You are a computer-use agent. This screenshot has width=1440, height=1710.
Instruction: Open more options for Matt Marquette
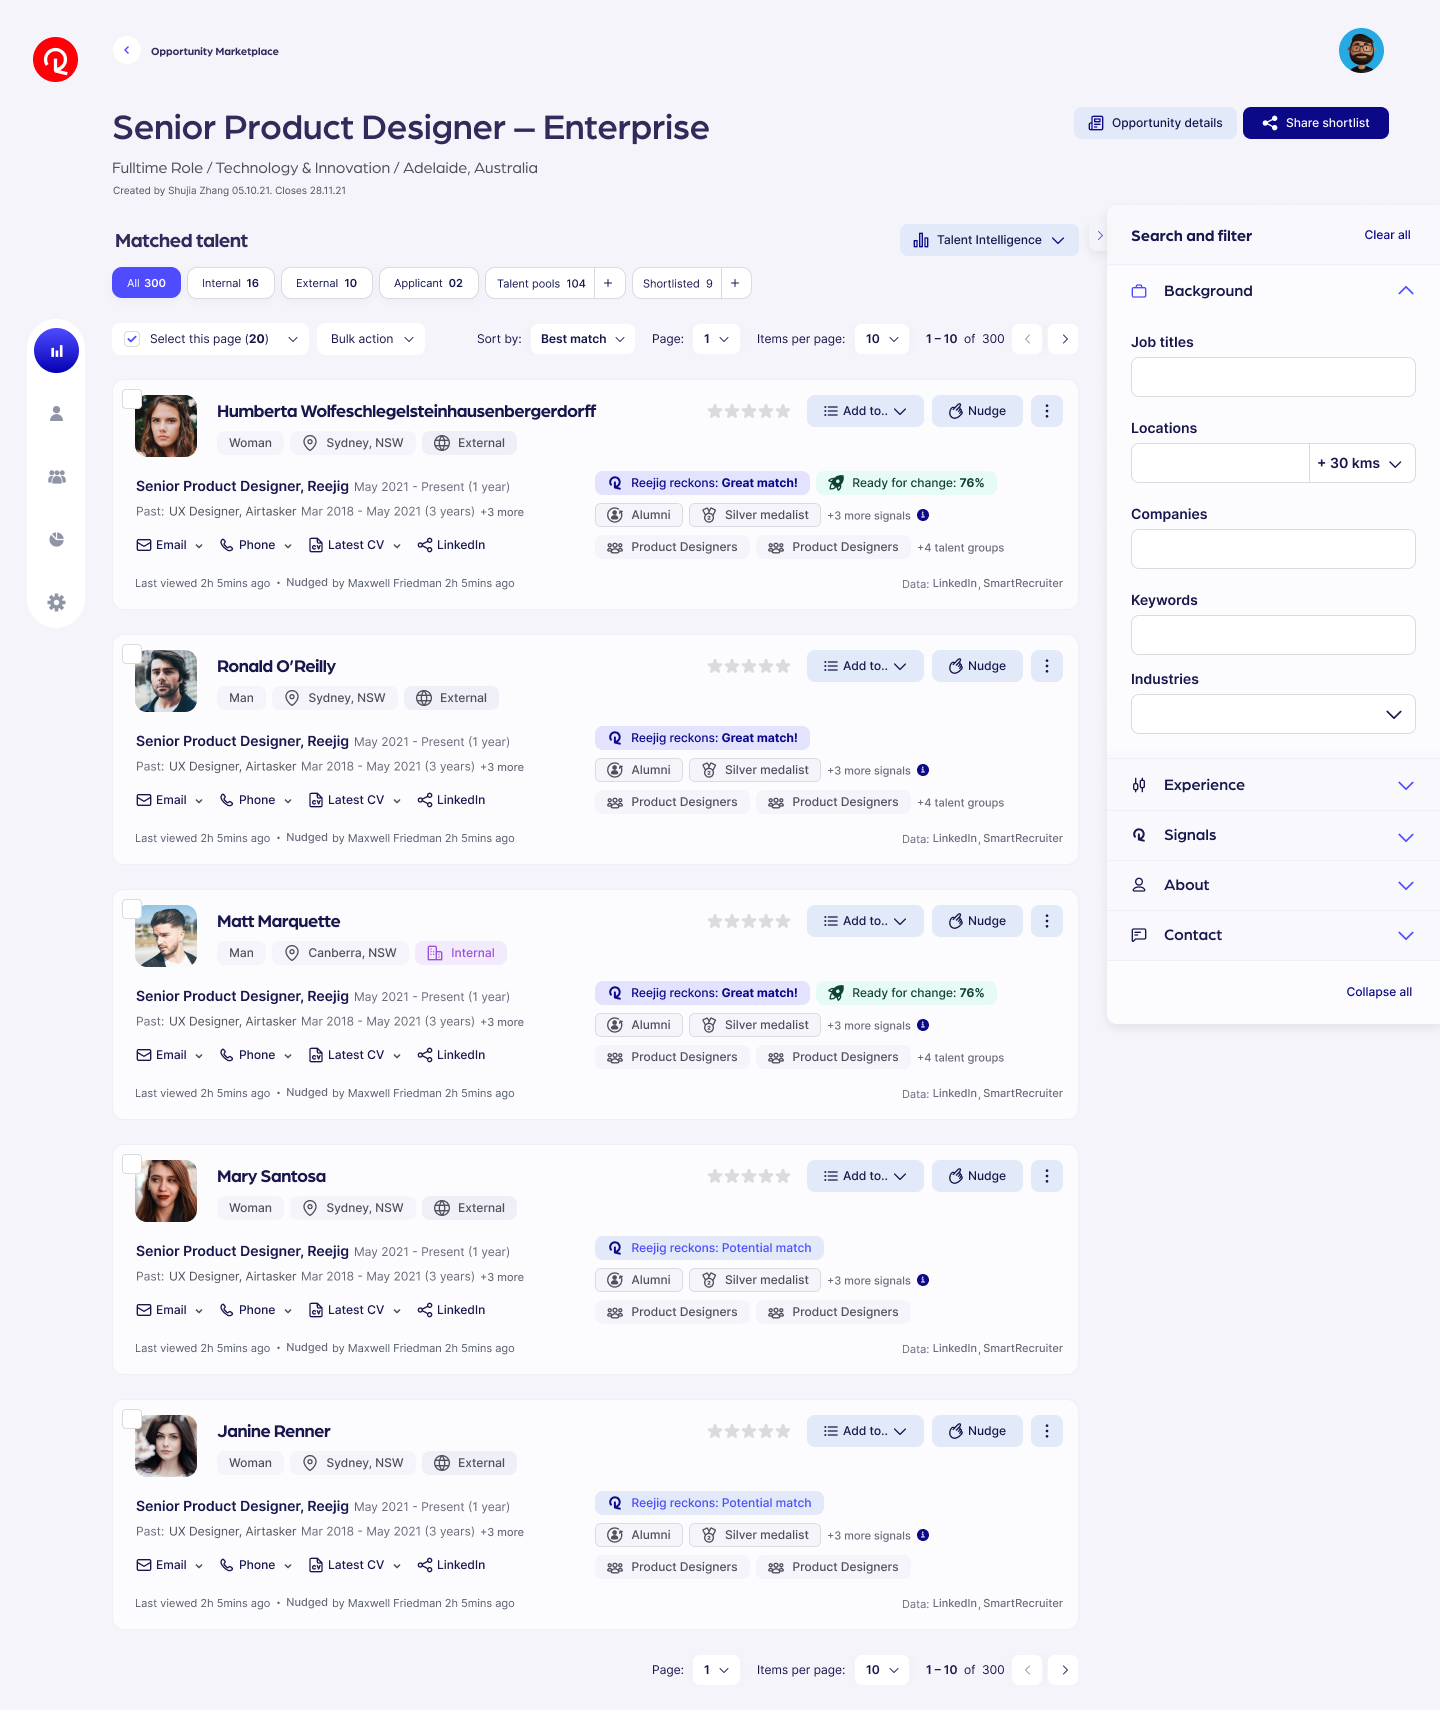coord(1047,921)
